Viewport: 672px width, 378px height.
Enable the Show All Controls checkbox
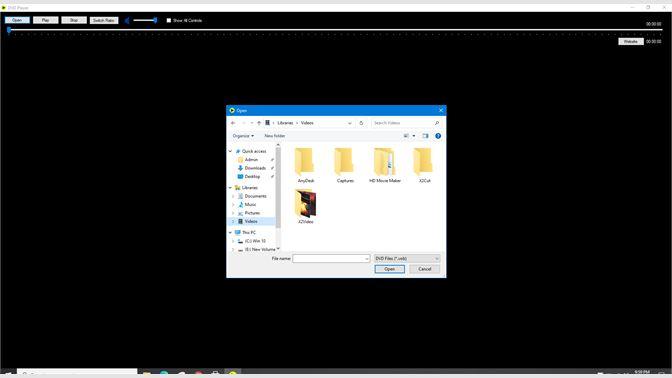(x=169, y=20)
